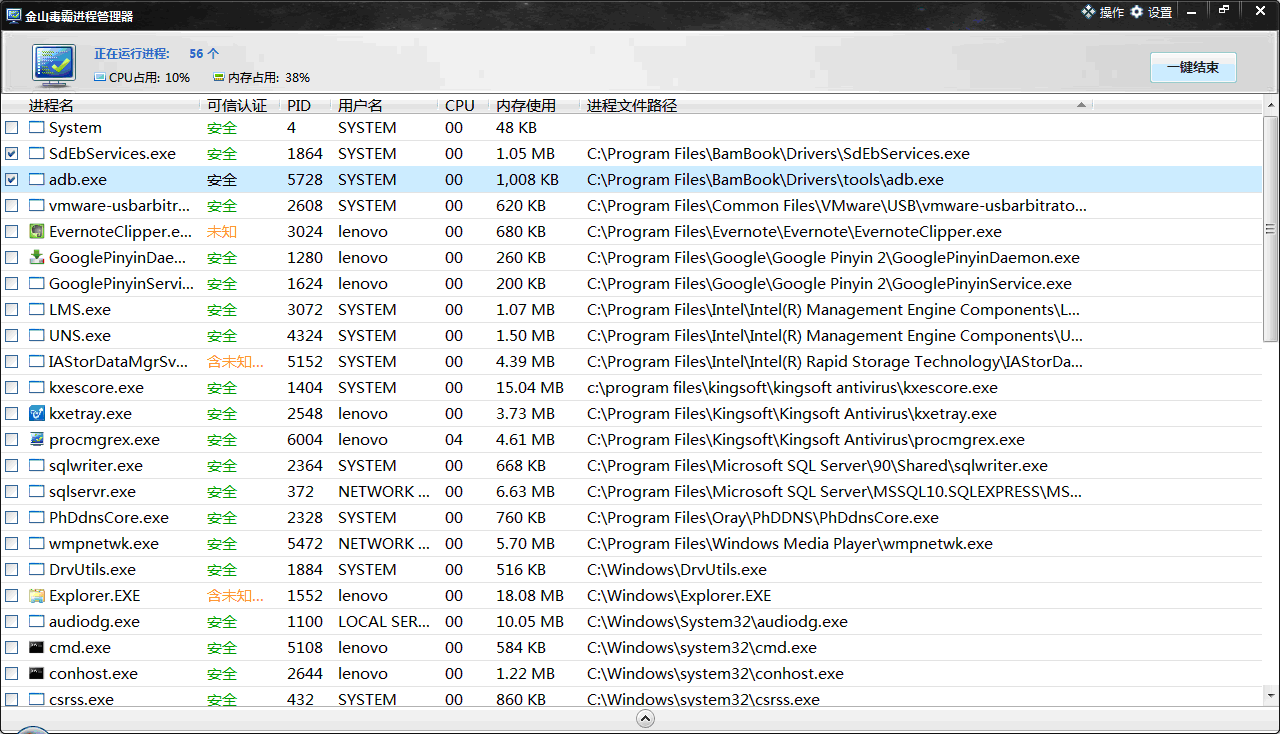Image resolution: width=1280 pixels, height=734 pixels.
Task: Check the sqlwriter.exe process checkbox
Action: [12, 466]
